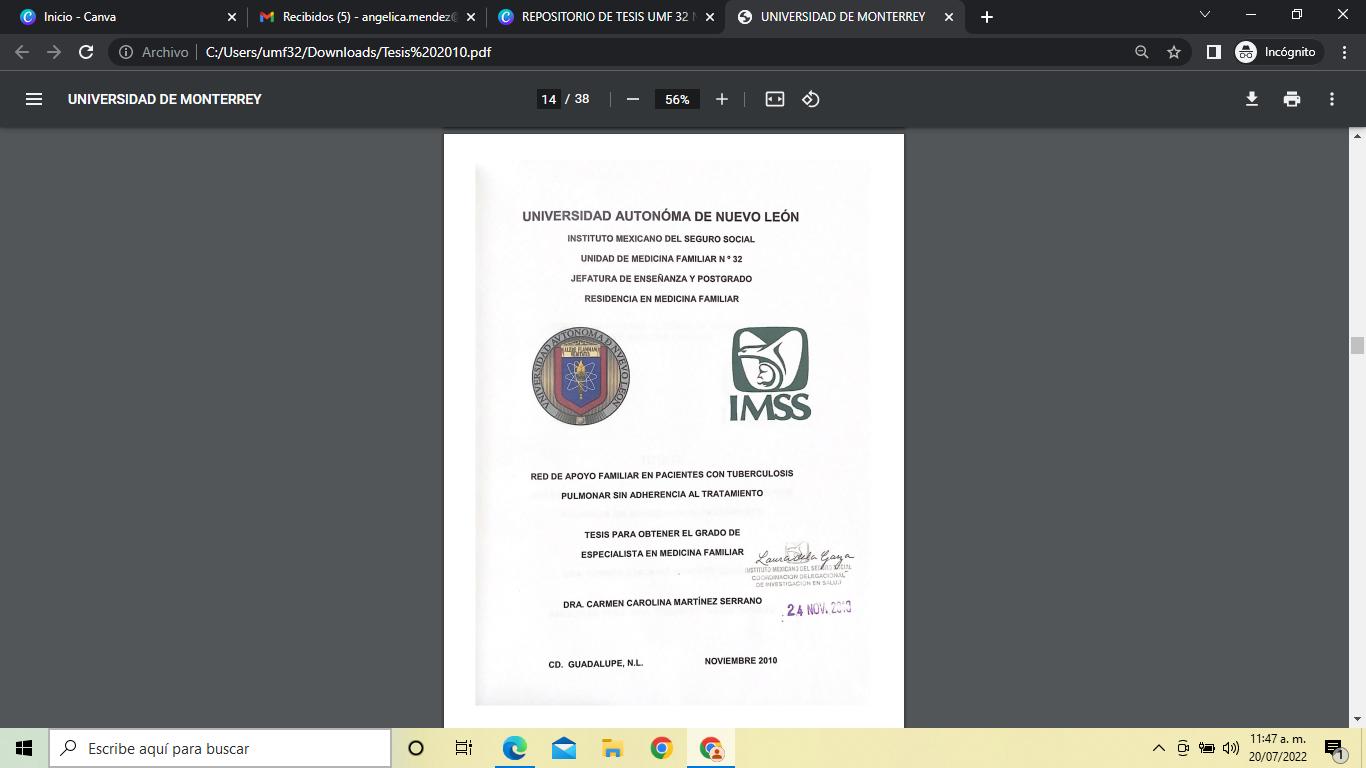Click the IMSS logo on the page
The width and height of the screenshot is (1366, 768).
click(770, 373)
